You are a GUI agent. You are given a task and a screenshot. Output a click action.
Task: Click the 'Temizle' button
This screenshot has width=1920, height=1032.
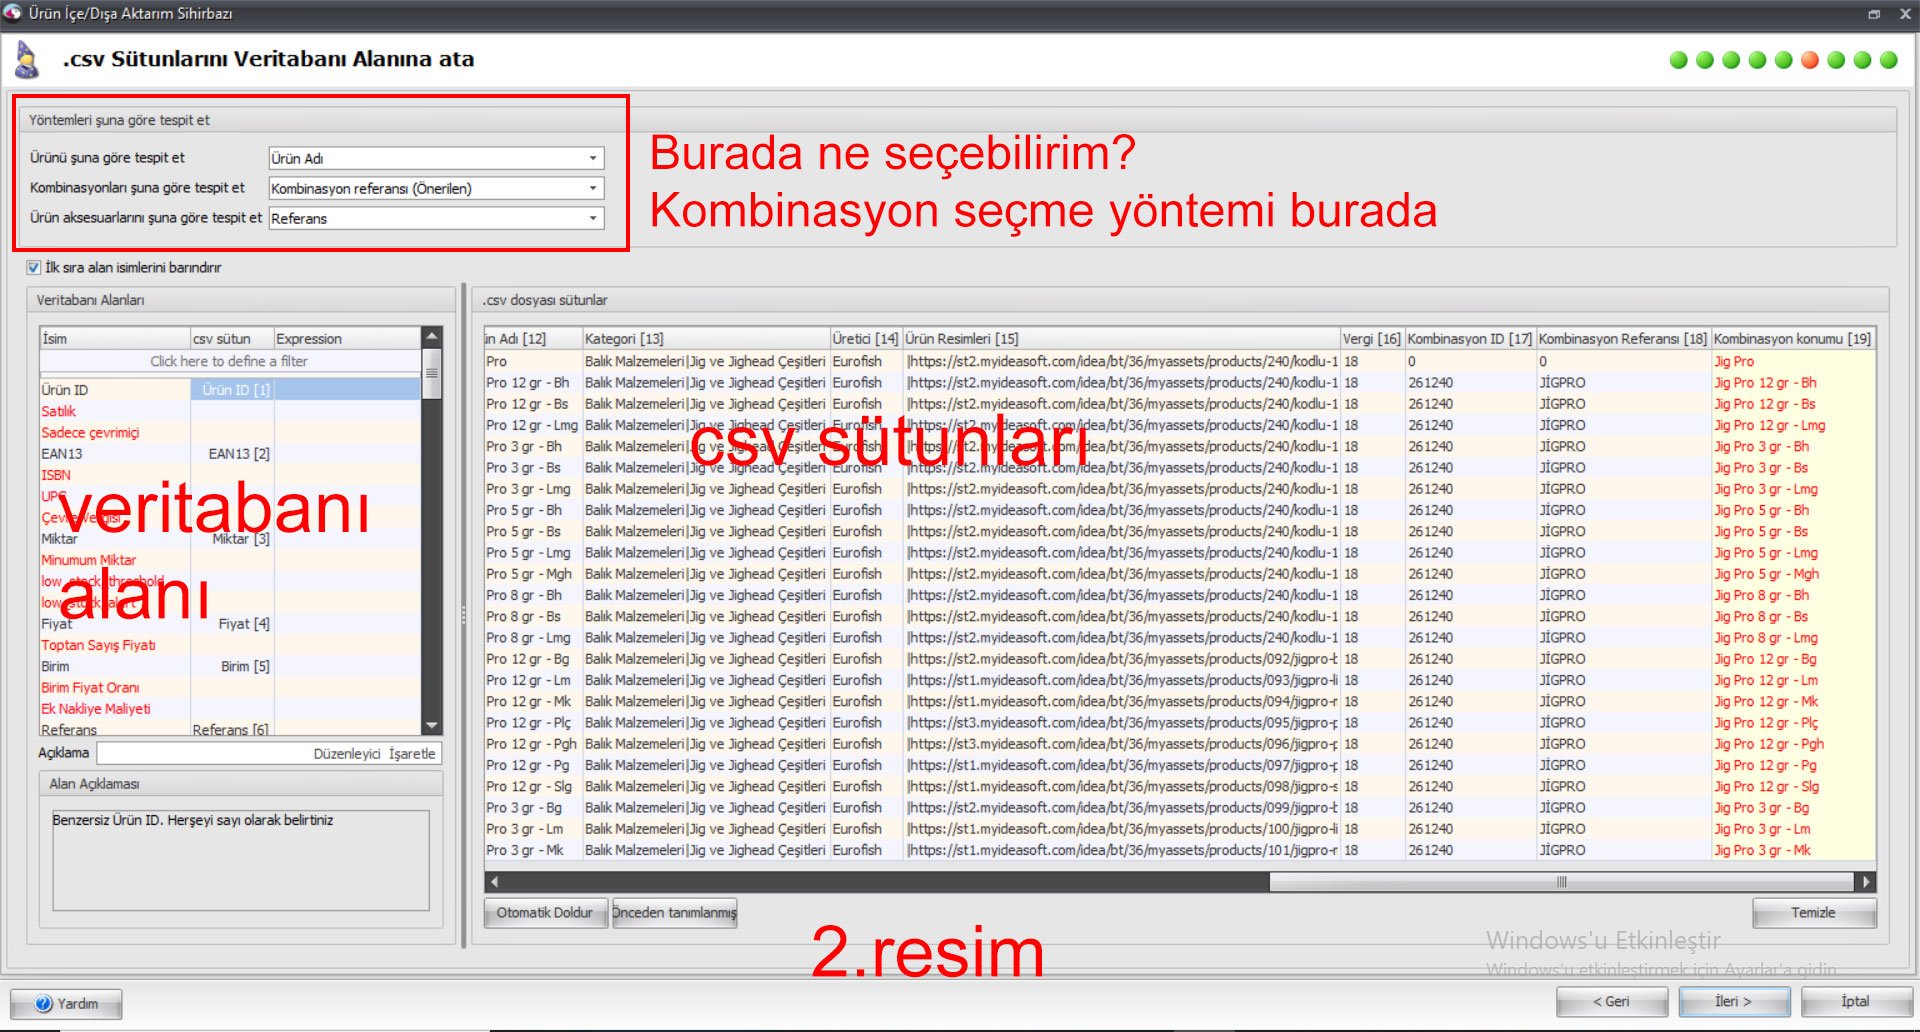point(1813,913)
